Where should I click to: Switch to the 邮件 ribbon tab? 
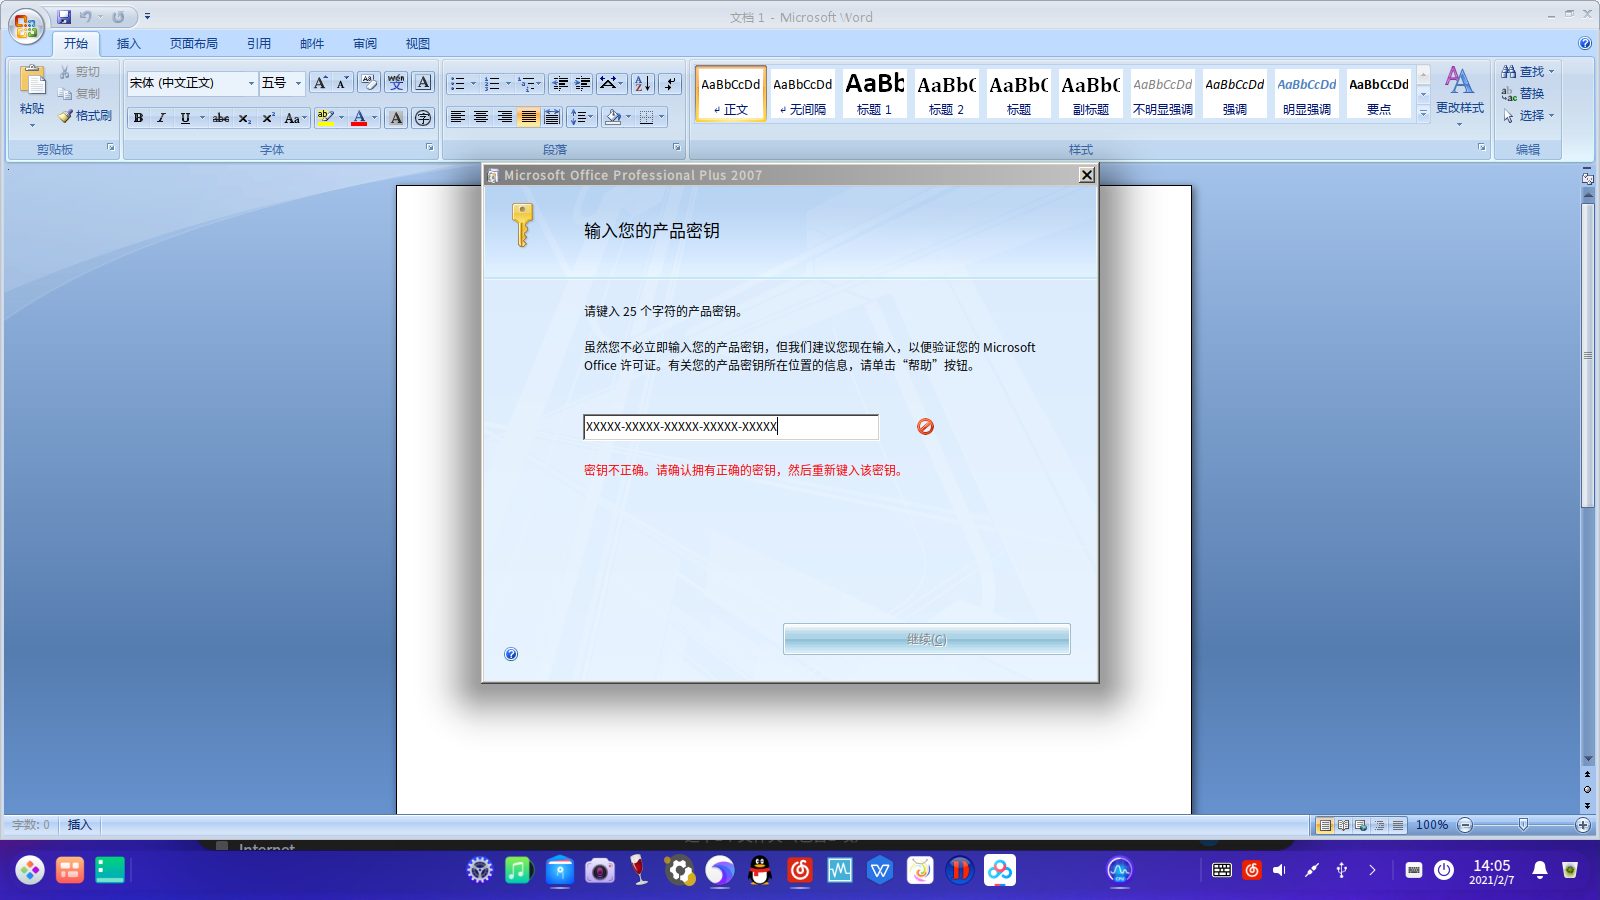point(312,44)
